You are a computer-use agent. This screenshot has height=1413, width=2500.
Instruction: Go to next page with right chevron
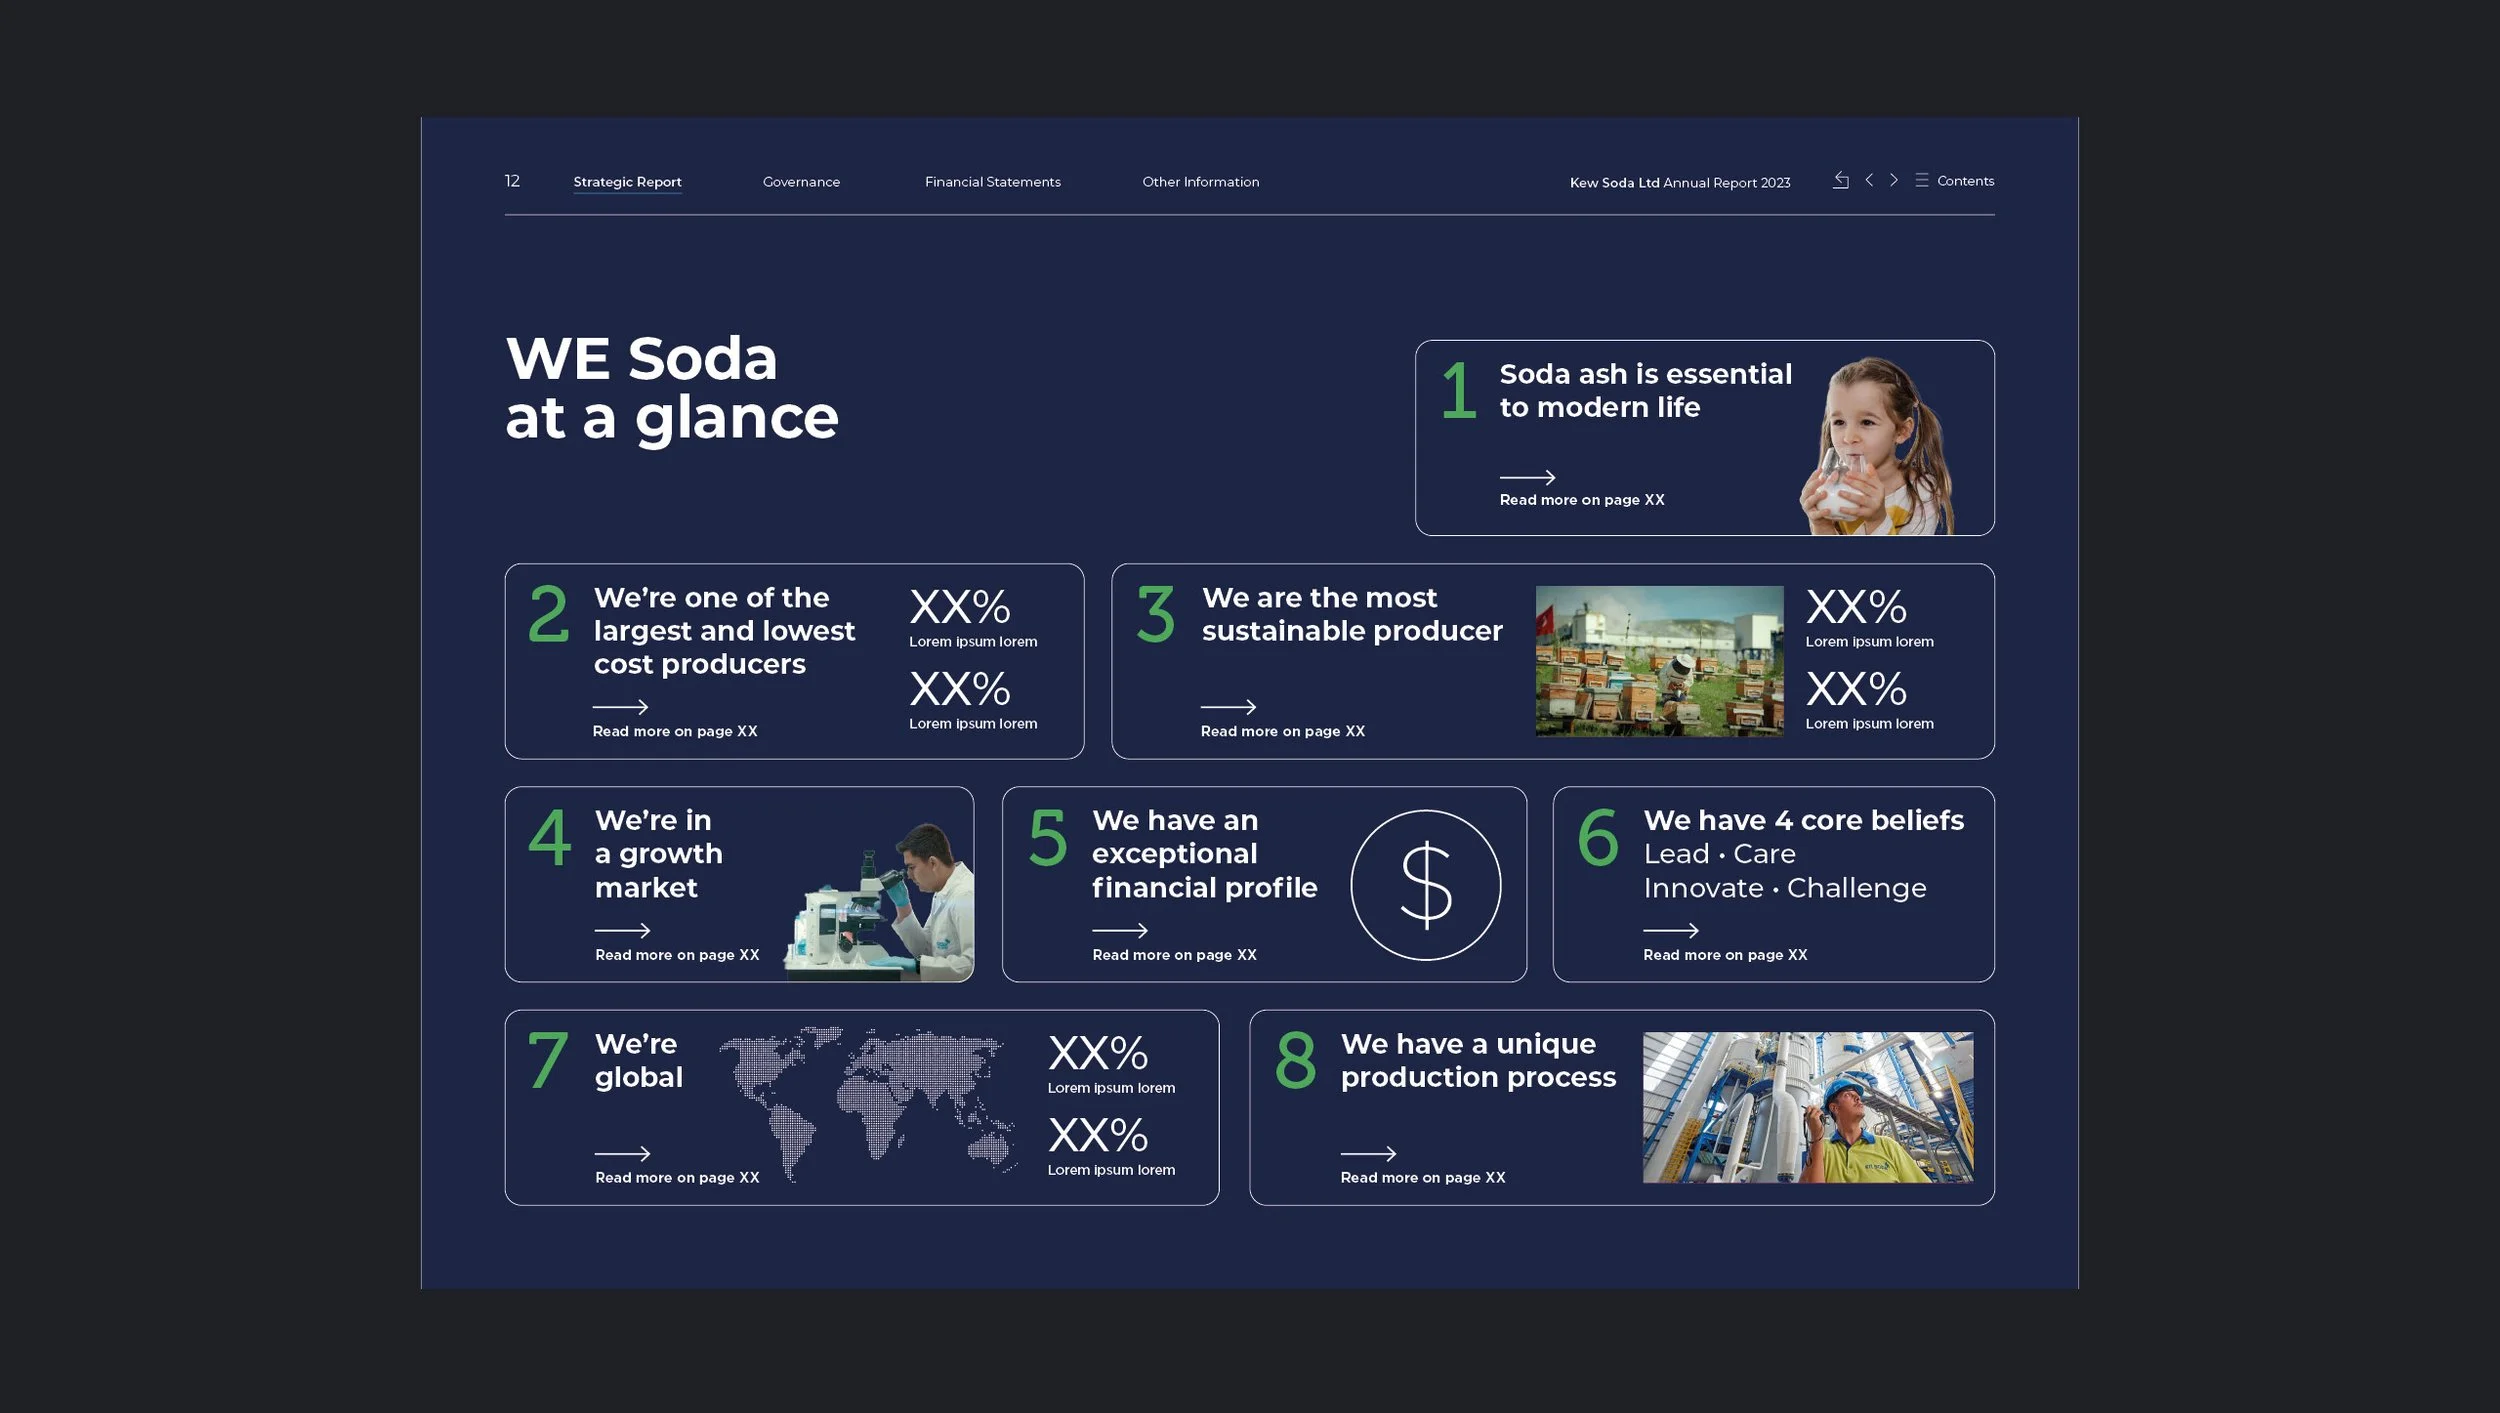coord(1893,180)
